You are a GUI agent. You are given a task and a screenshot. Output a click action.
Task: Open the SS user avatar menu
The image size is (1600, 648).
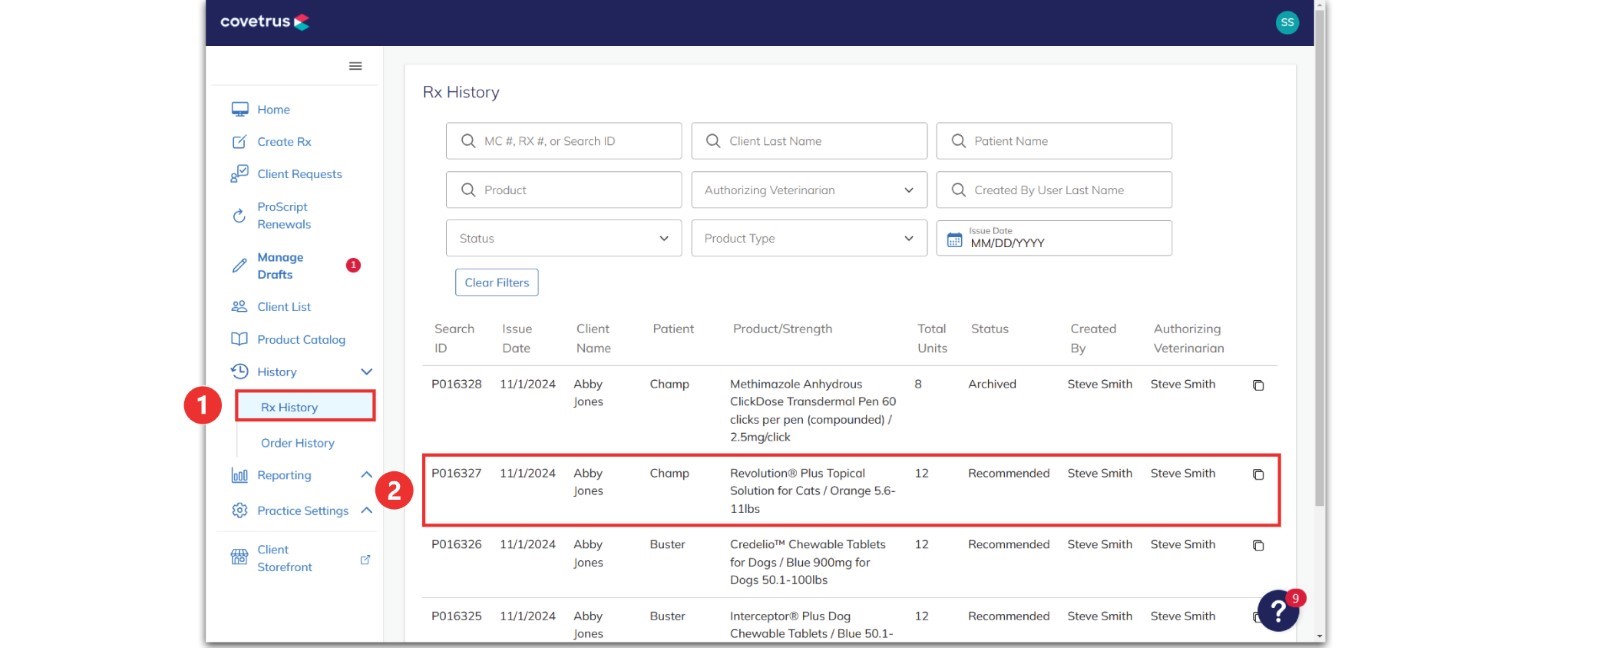coord(1287,22)
